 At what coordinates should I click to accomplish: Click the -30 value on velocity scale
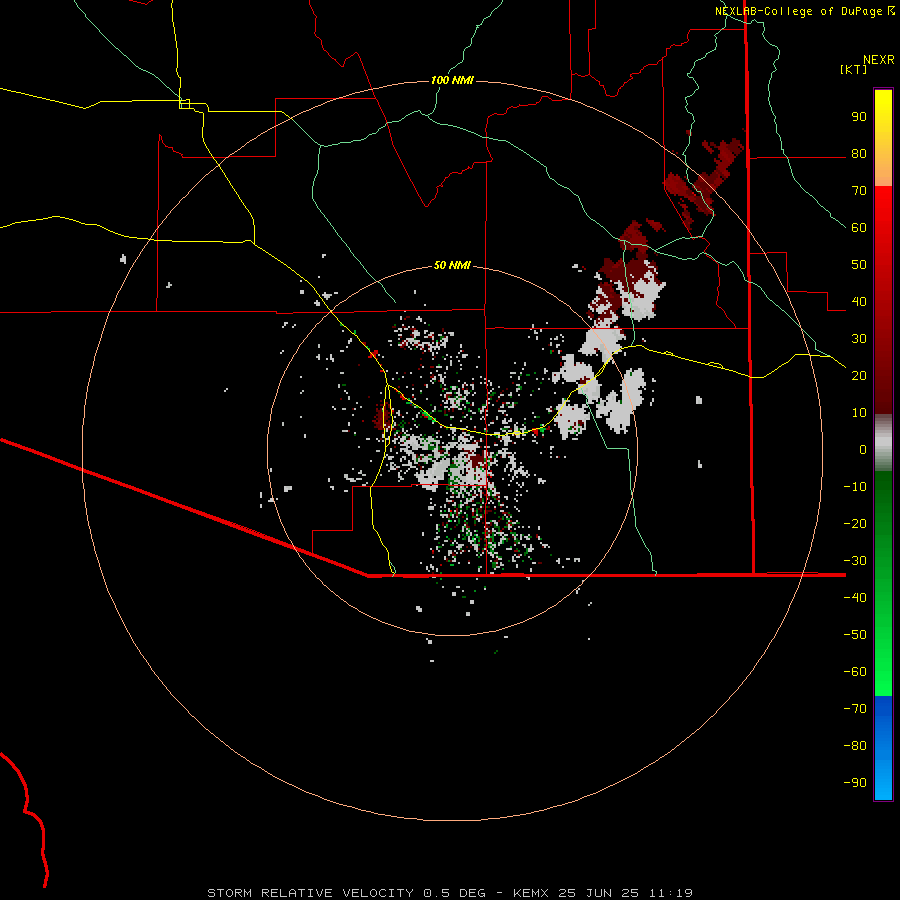(x=855, y=561)
